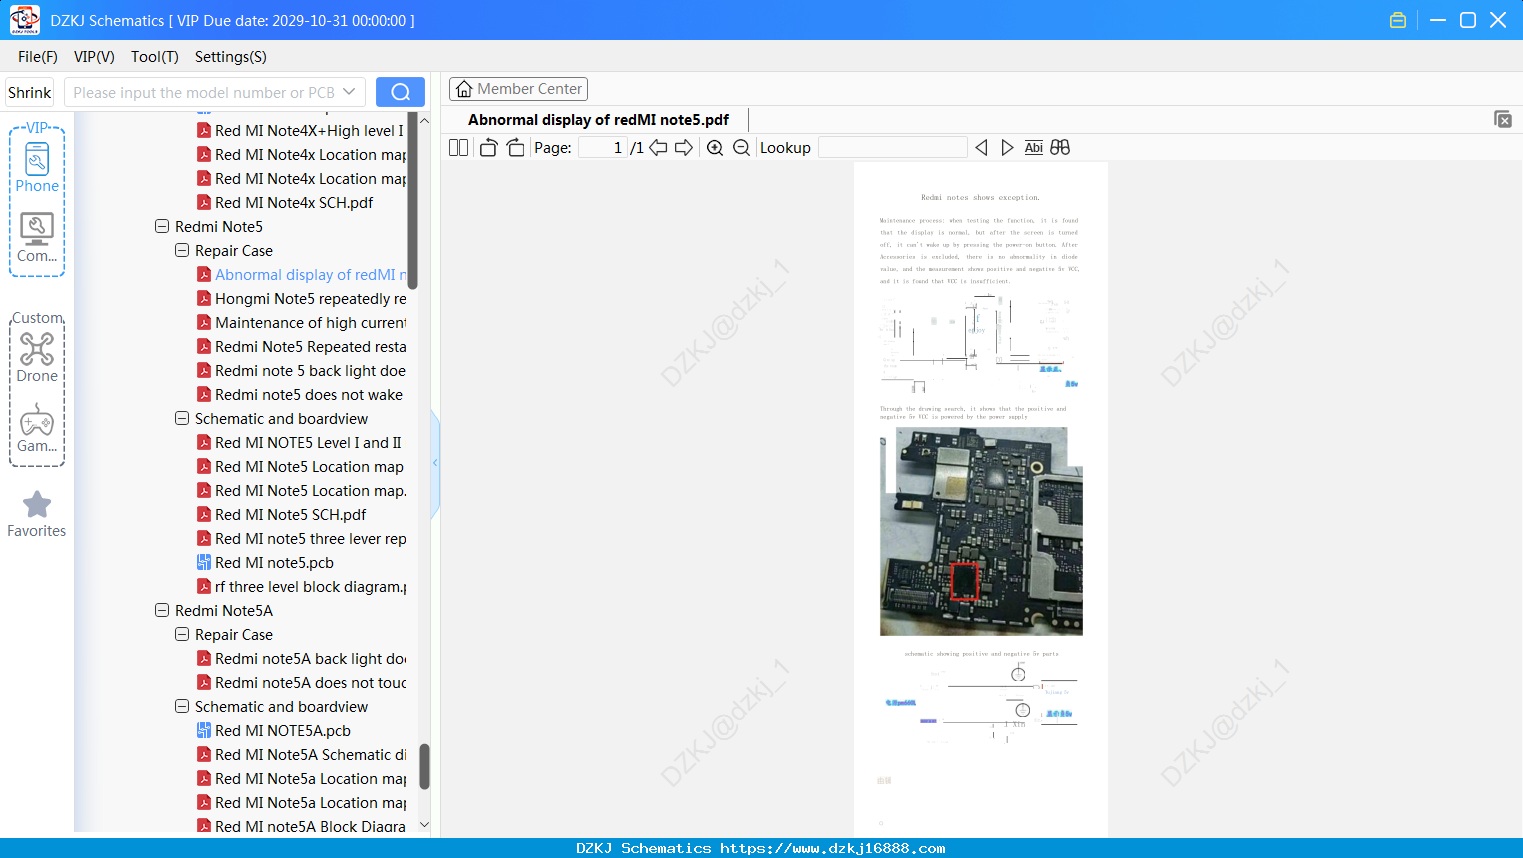Open Red MI Note4x SCH.pdf
Screen dimensions: 1523x858
[x=285, y=203]
